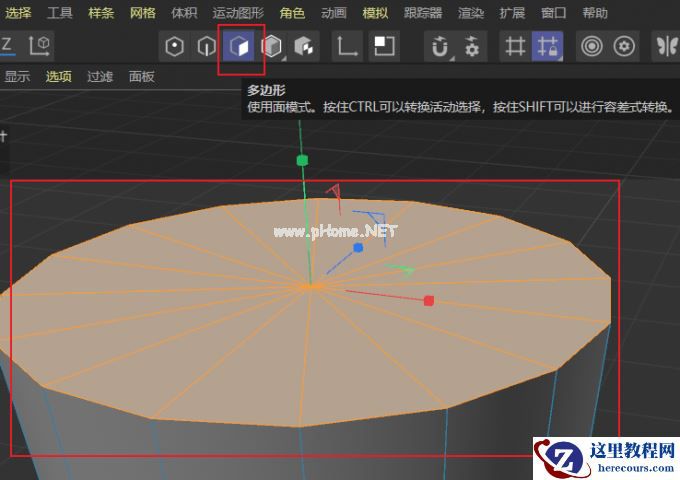Click the workplane grid icon

tap(515, 46)
